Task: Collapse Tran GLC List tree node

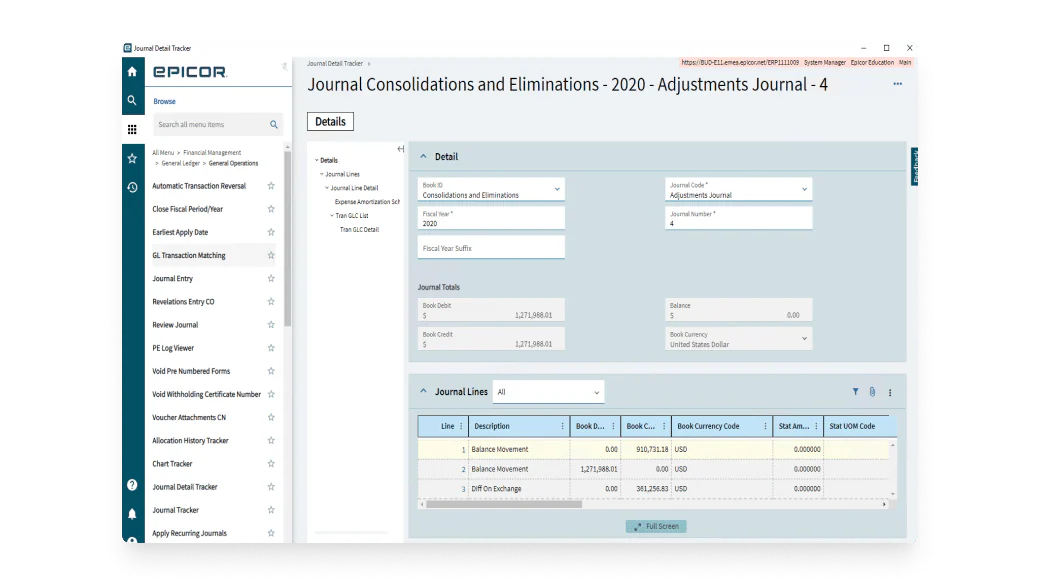Action: [332, 216]
